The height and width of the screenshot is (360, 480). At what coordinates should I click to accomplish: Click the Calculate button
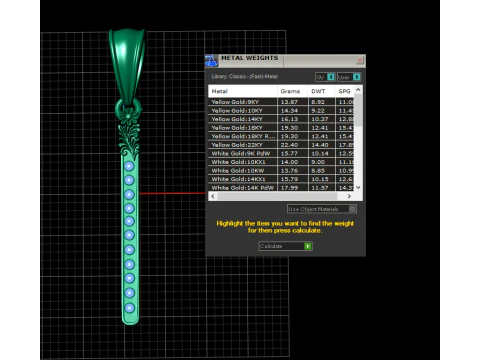285,246
